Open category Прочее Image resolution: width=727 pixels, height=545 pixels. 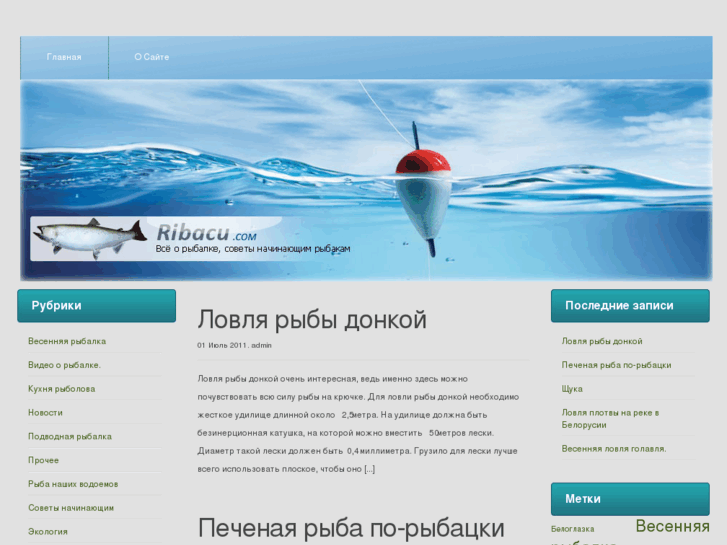click(43, 460)
